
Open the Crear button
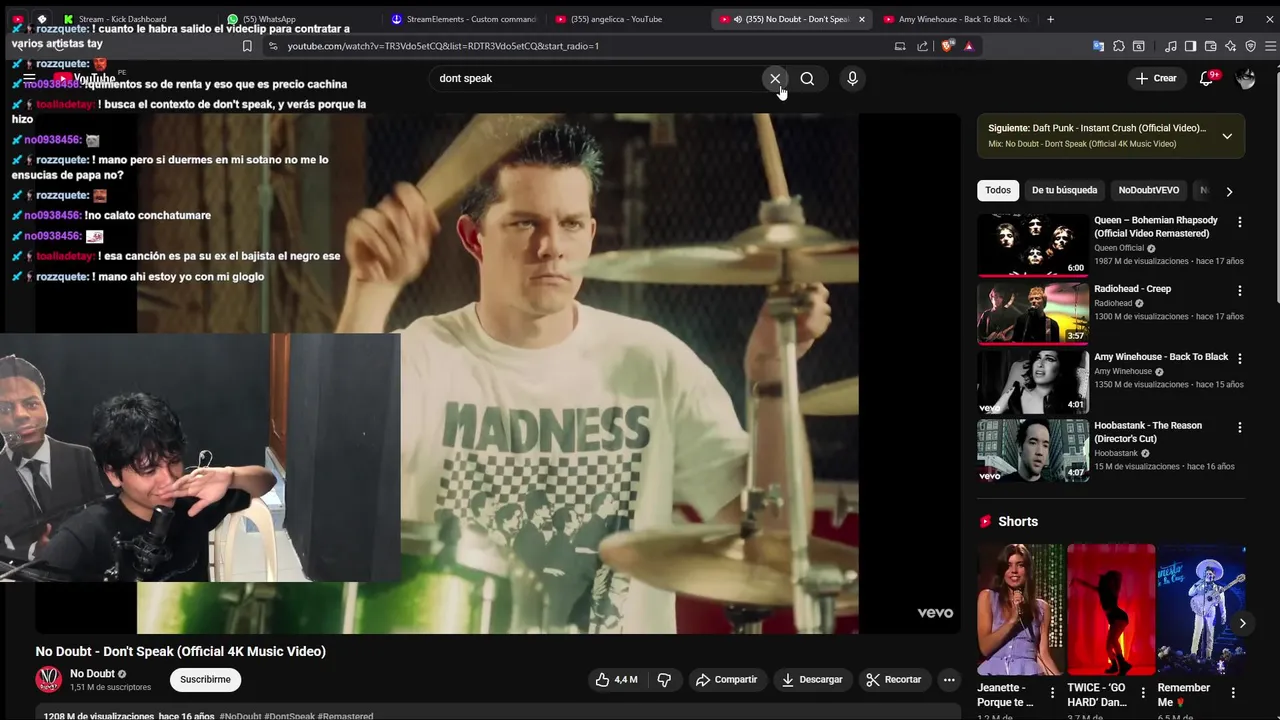click(x=1156, y=78)
